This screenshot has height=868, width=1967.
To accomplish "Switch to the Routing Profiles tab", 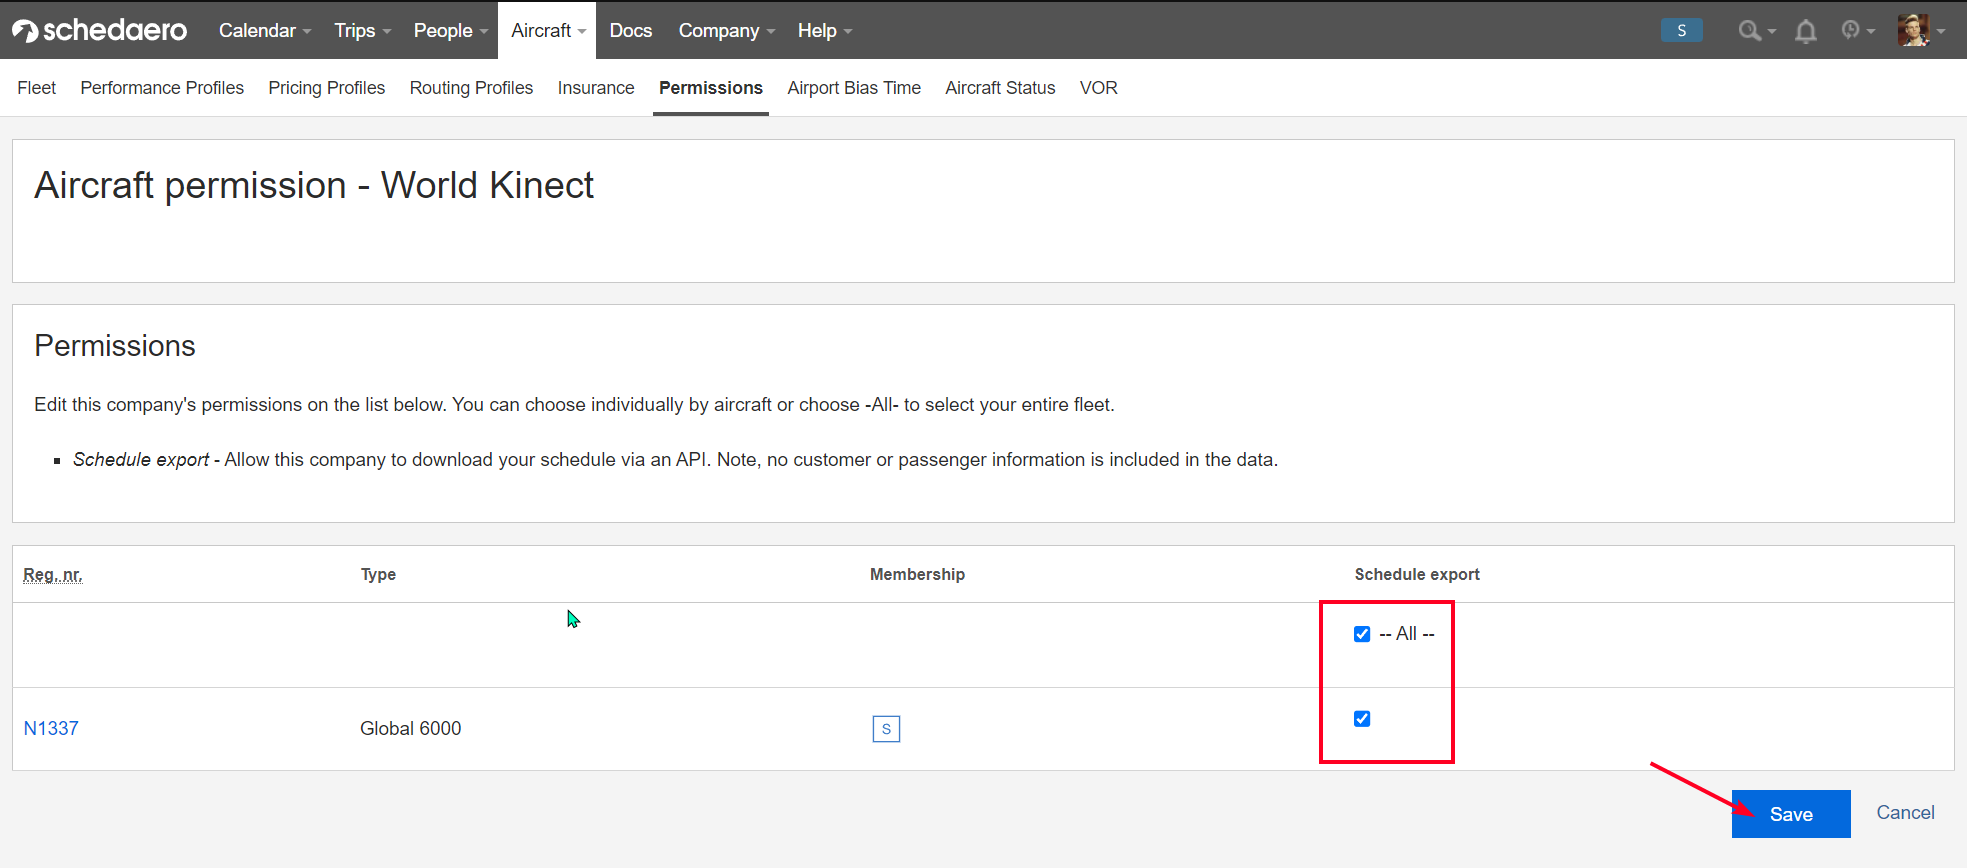I will pyautogui.click(x=471, y=88).
